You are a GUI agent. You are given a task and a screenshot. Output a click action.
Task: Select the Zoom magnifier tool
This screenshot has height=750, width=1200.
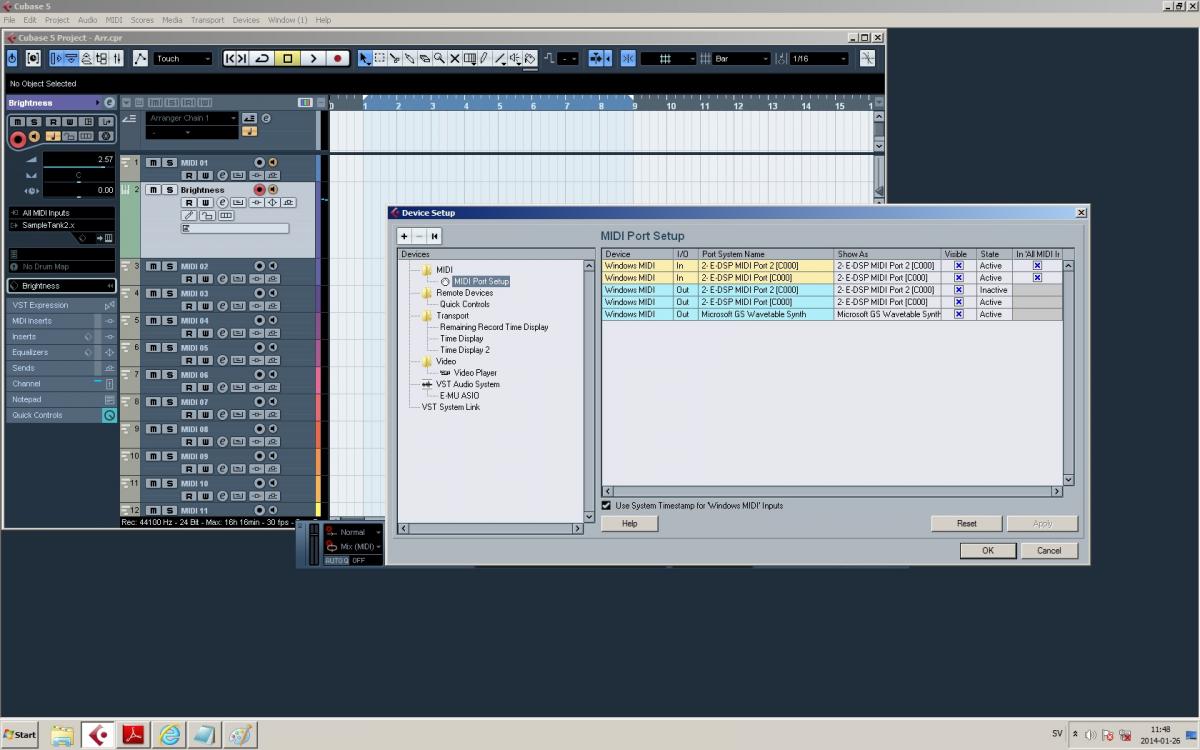pyautogui.click(x=439, y=59)
